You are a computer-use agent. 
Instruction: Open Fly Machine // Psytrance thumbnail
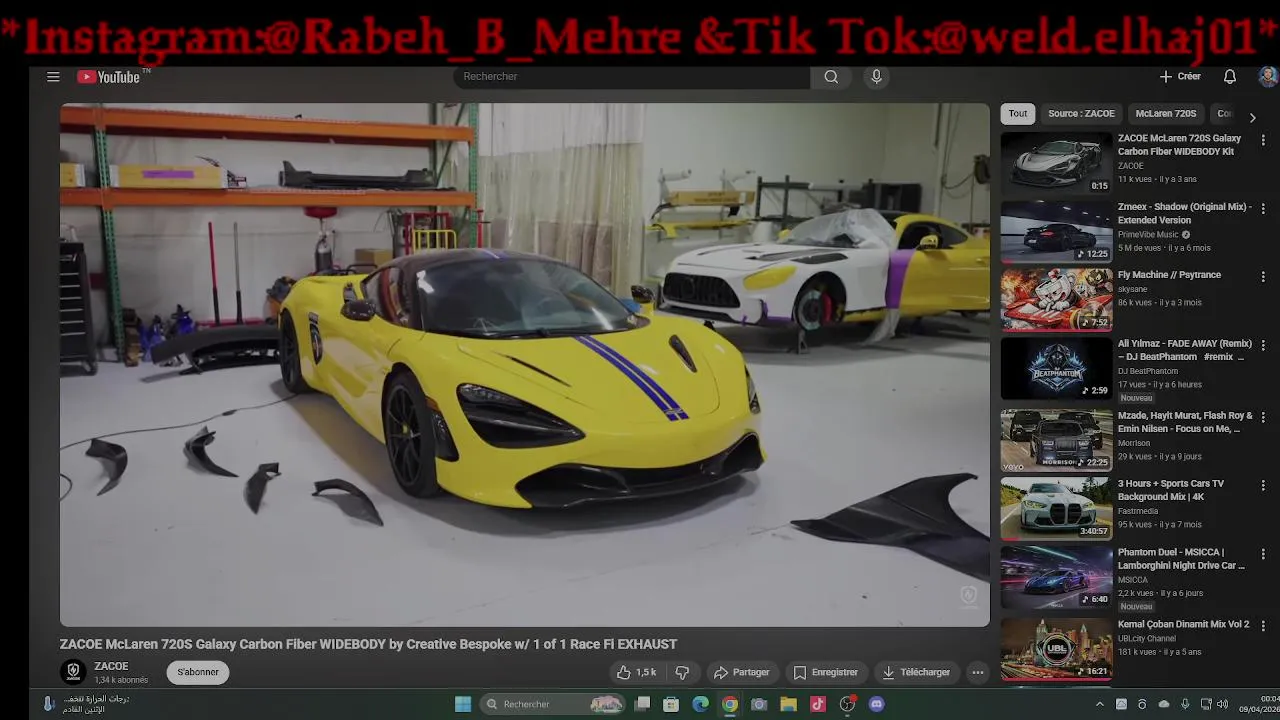pyautogui.click(x=1057, y=299)
